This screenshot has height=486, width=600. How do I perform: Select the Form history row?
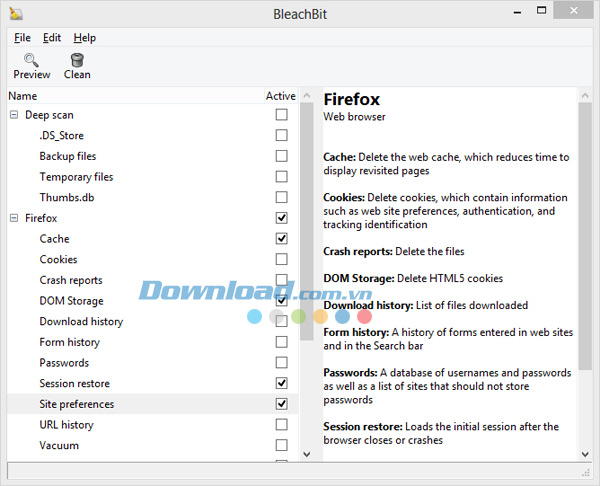[x=153, y=342]
